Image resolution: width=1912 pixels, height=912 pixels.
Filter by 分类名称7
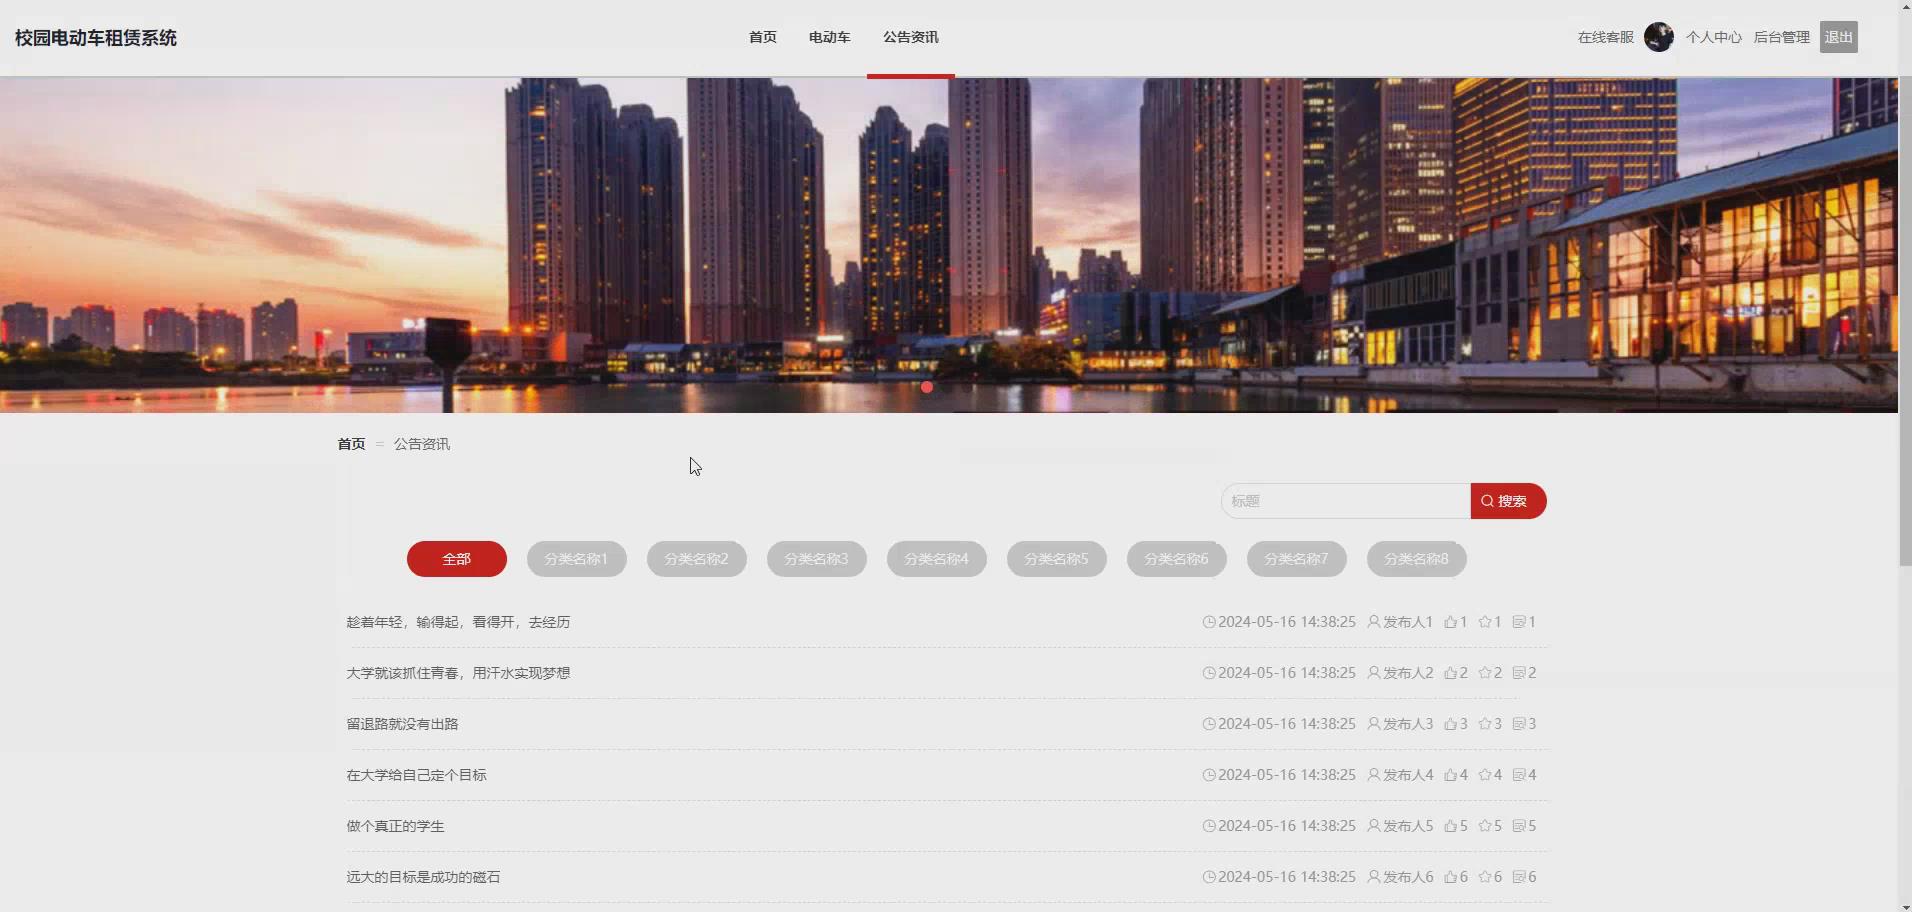click(x=1297, y=559)
